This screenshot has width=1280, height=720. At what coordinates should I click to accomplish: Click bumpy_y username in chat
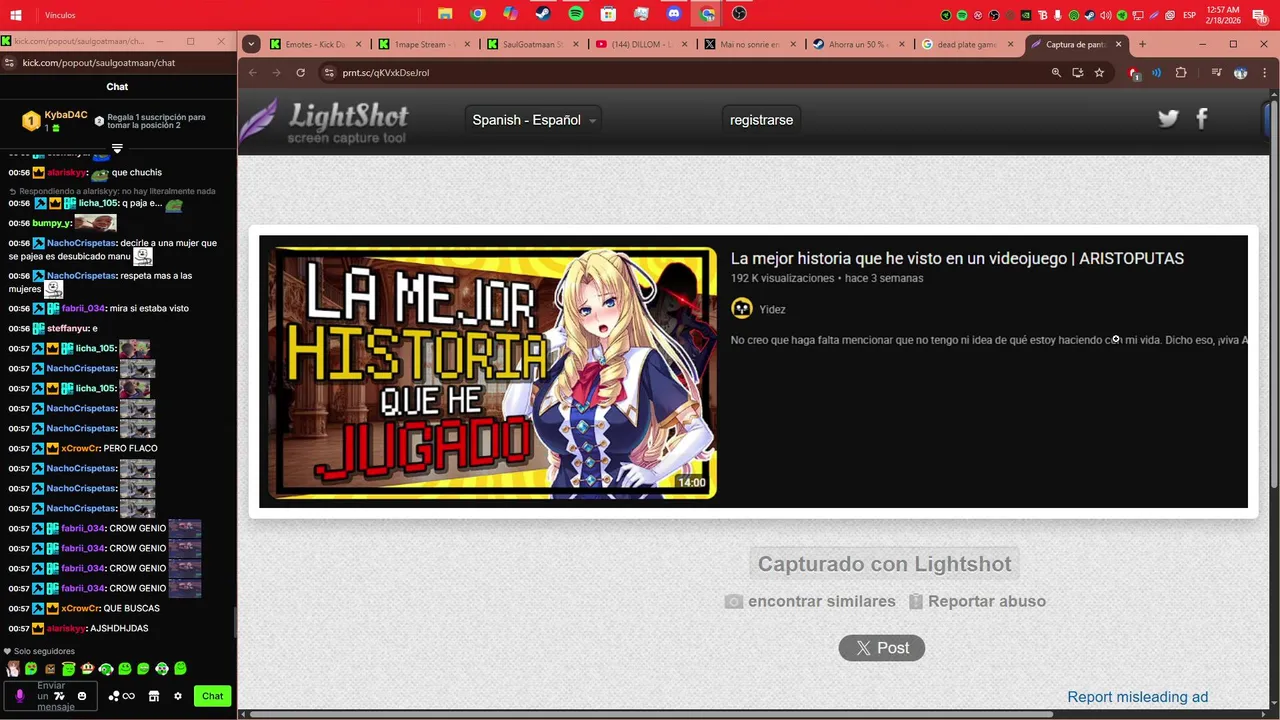click(51, 223)
